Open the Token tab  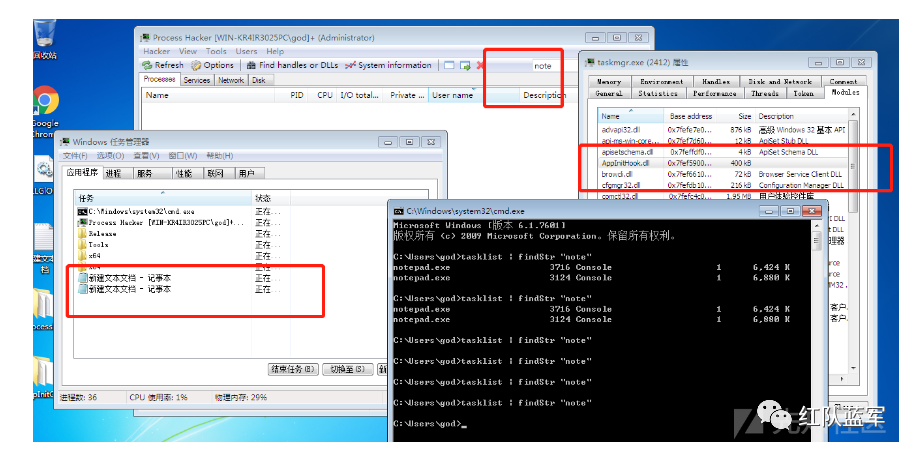click(804, 94)
